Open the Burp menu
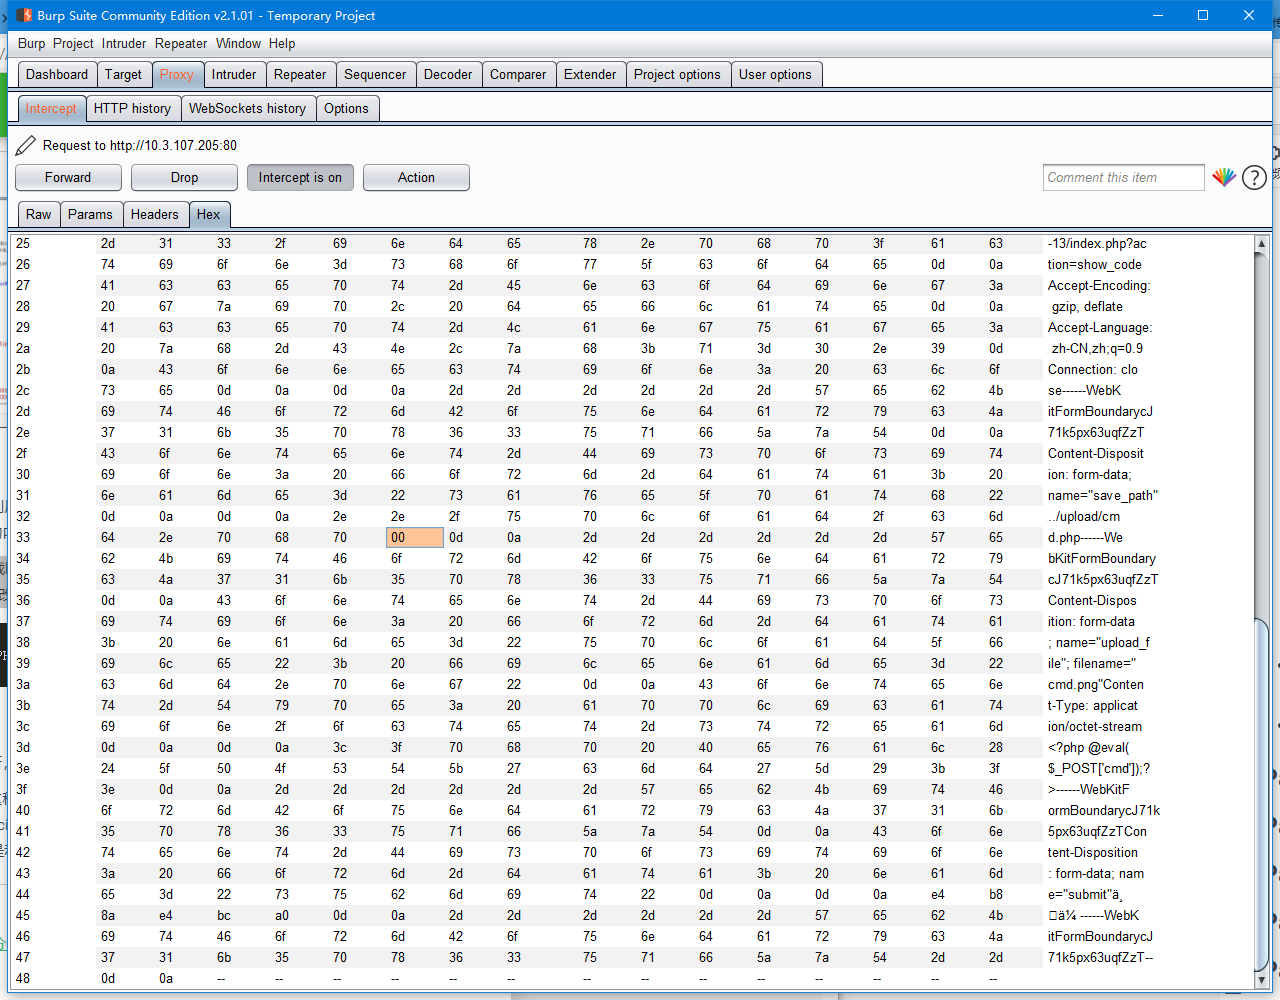This screenshot has width=1280, height=1000. 32,43
